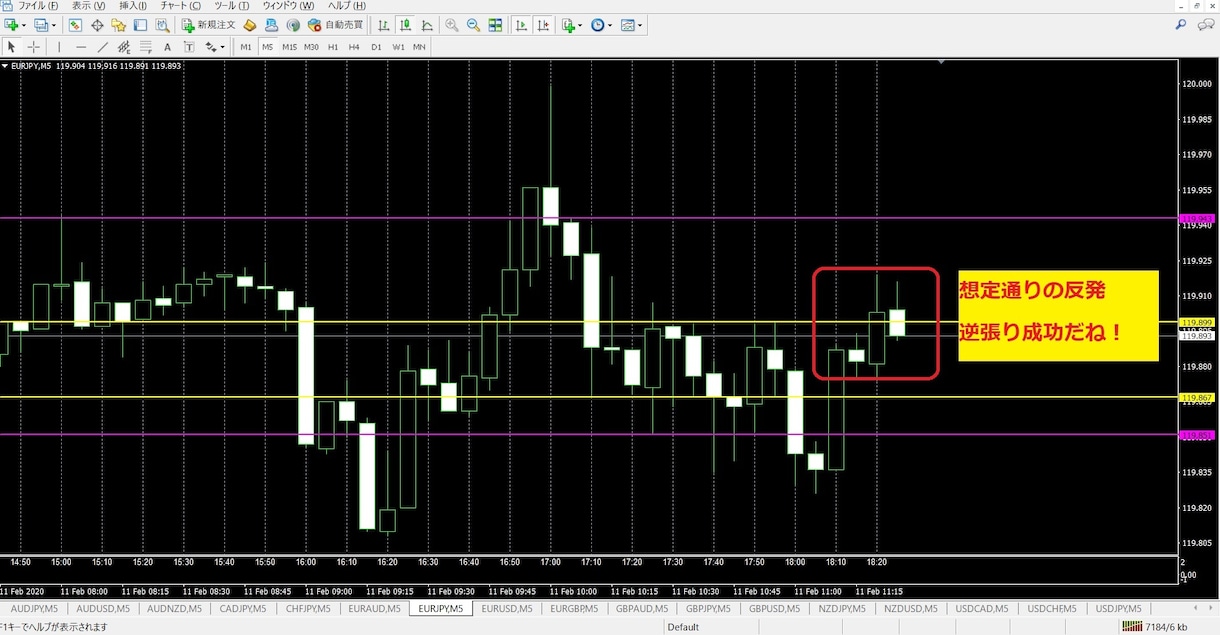Image resolution: width=1220 pixels, height=635 pixels.
Task: Open the Templates dropdown arrow
Action: coord(640,25)
